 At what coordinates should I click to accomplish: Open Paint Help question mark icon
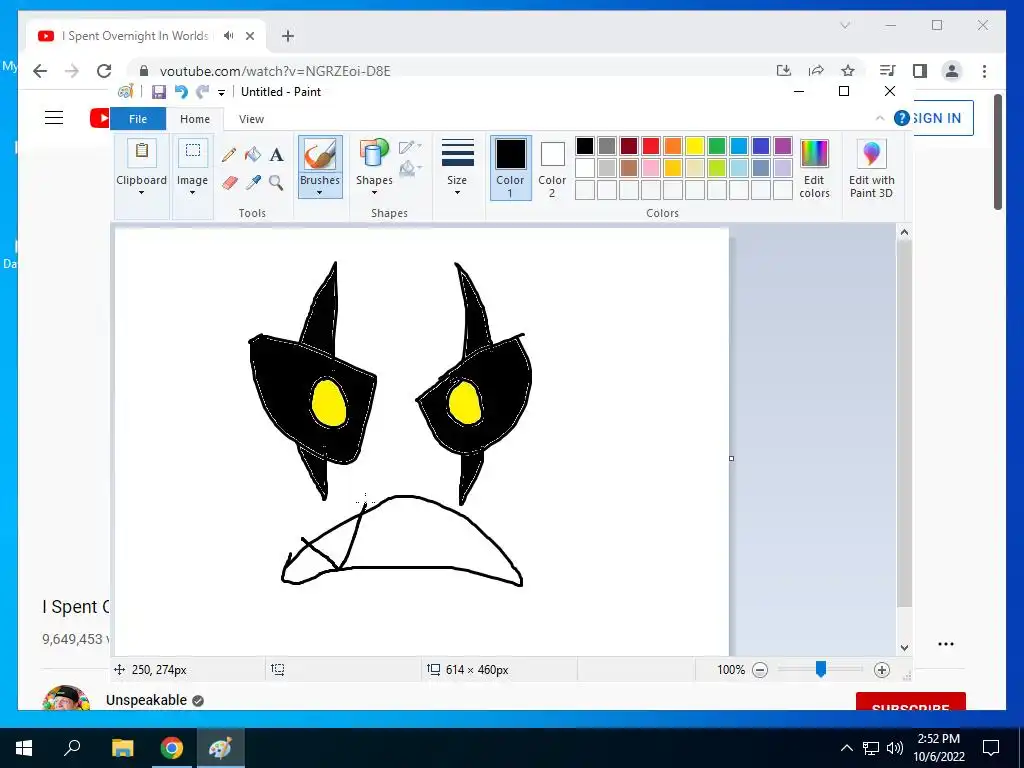(902, 118)
